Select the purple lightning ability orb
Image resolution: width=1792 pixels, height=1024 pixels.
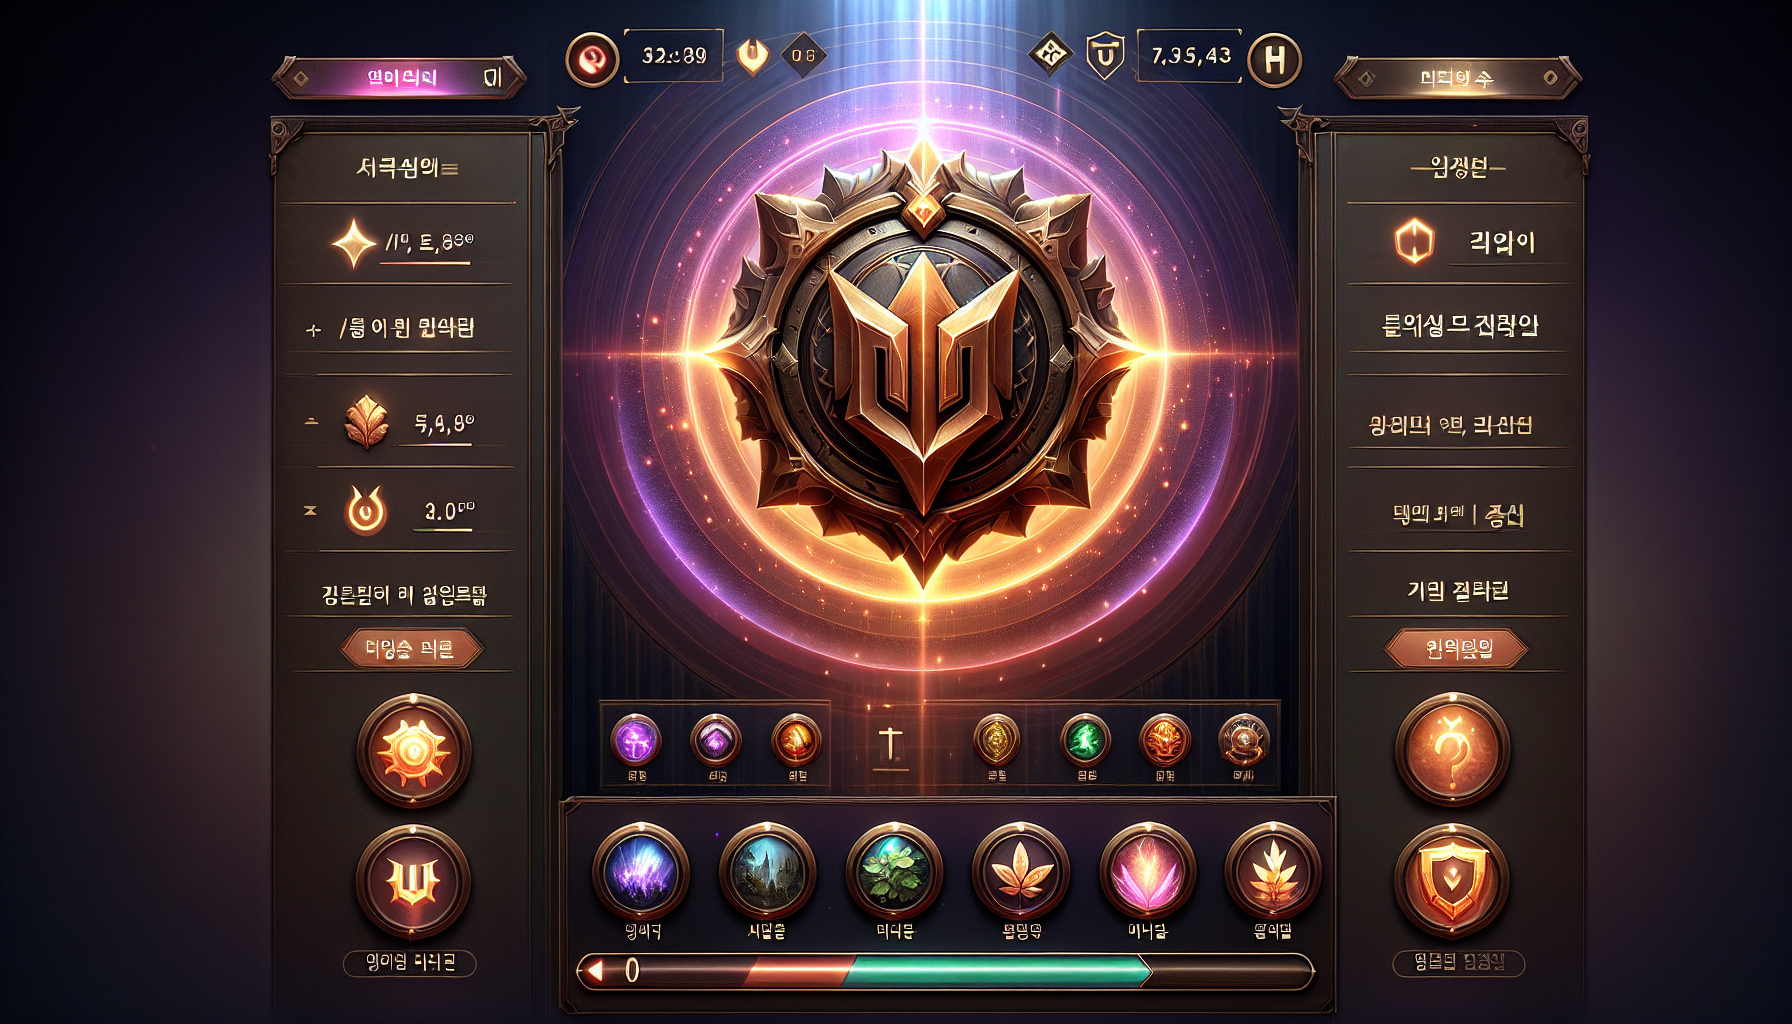(641, 871)
